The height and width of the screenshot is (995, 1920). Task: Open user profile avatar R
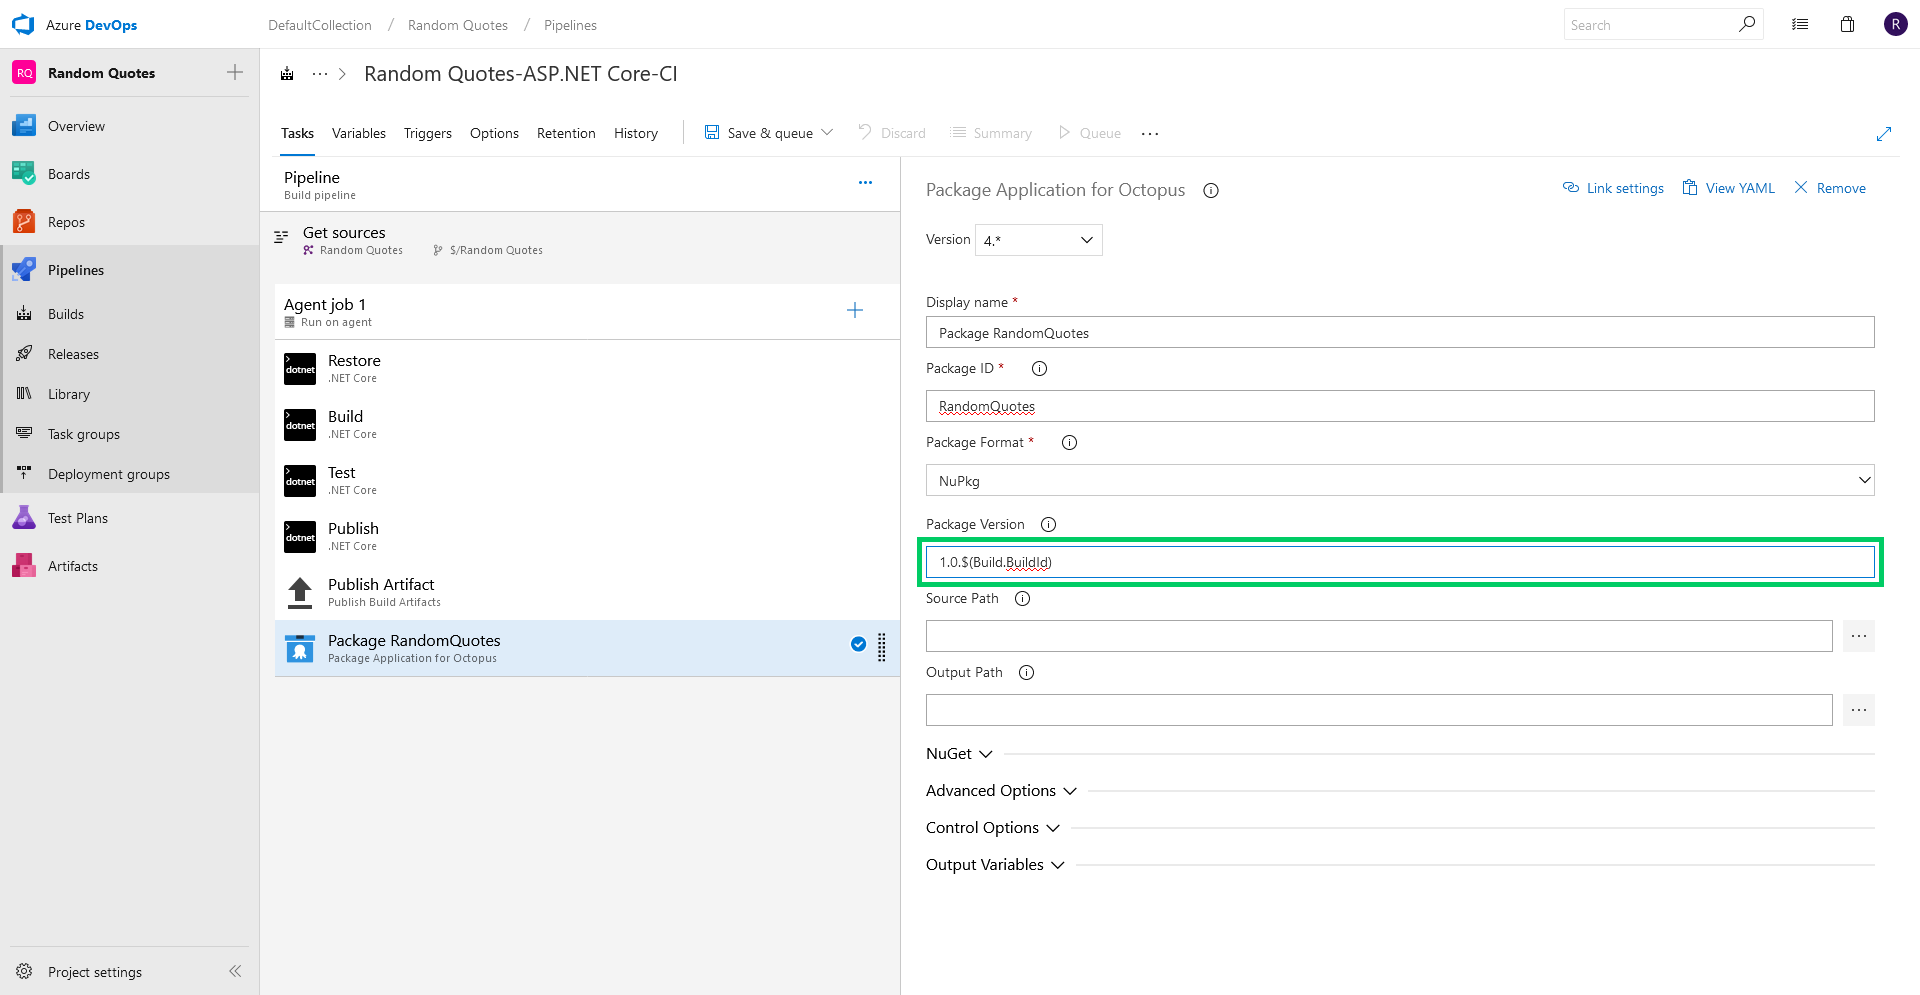1895,24
